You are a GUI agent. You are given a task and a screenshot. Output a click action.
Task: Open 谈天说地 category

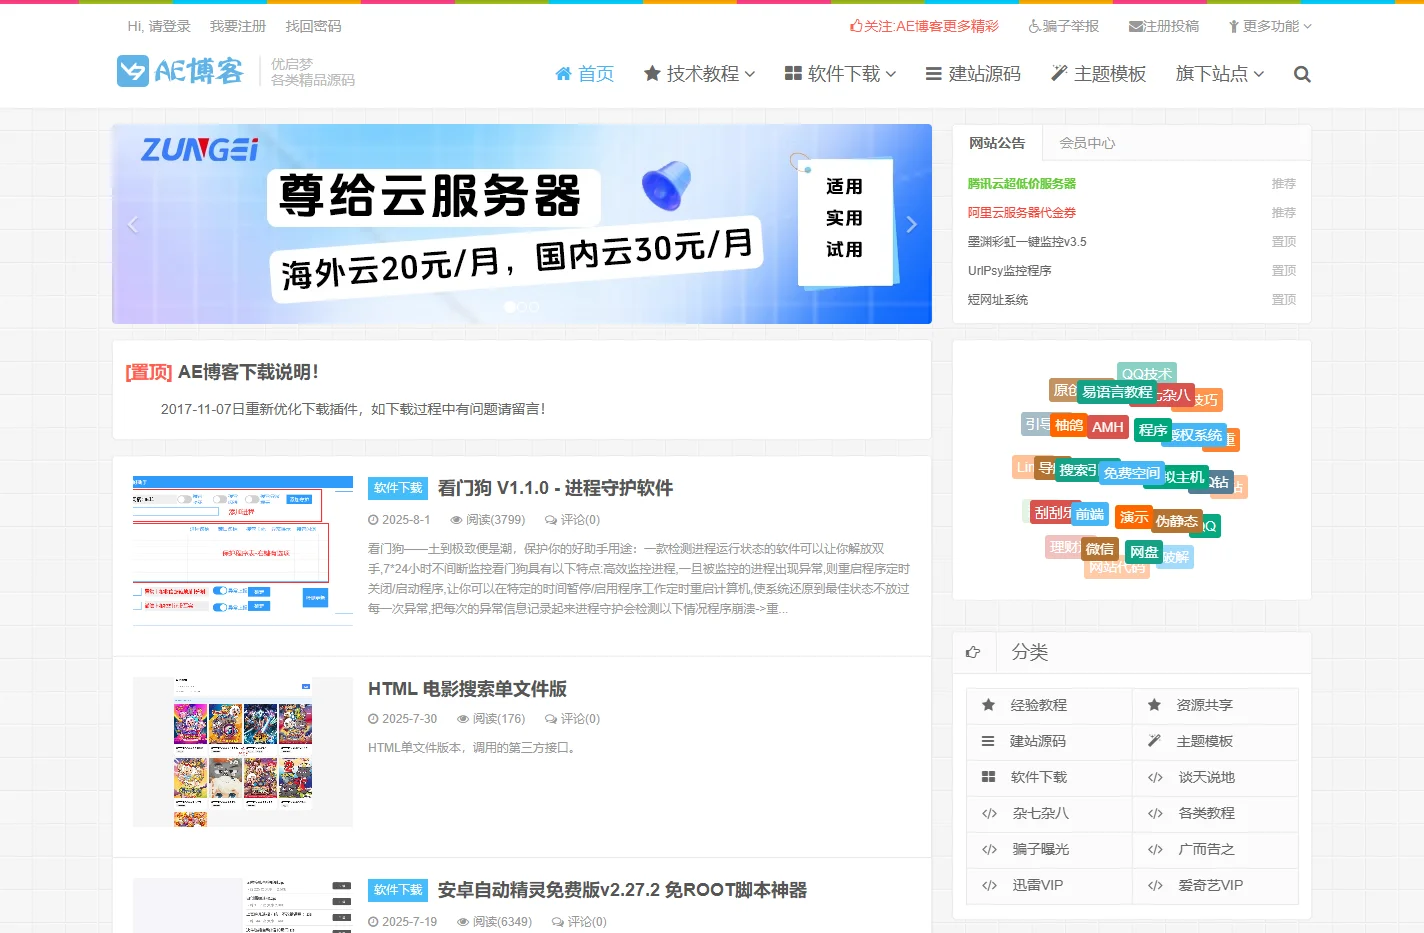tap(1215, 778)
